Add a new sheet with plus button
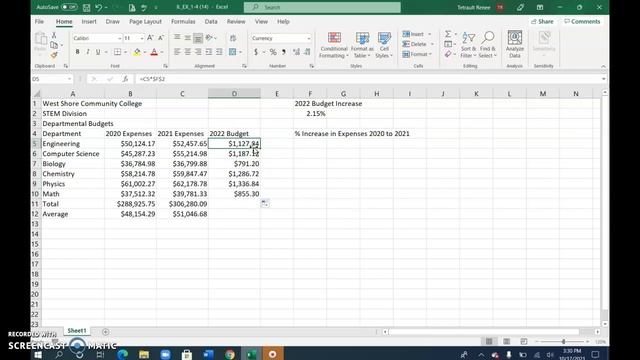640x360 pixels. 105,332
